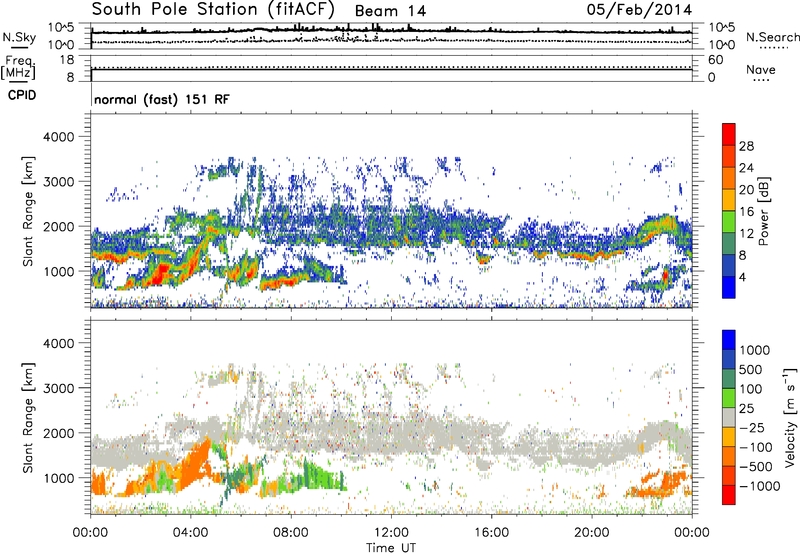The height and width of the screenshot is (554, 800).
Task: Click the '28' label on the Power colorbar
Action: tap(746, 146)
